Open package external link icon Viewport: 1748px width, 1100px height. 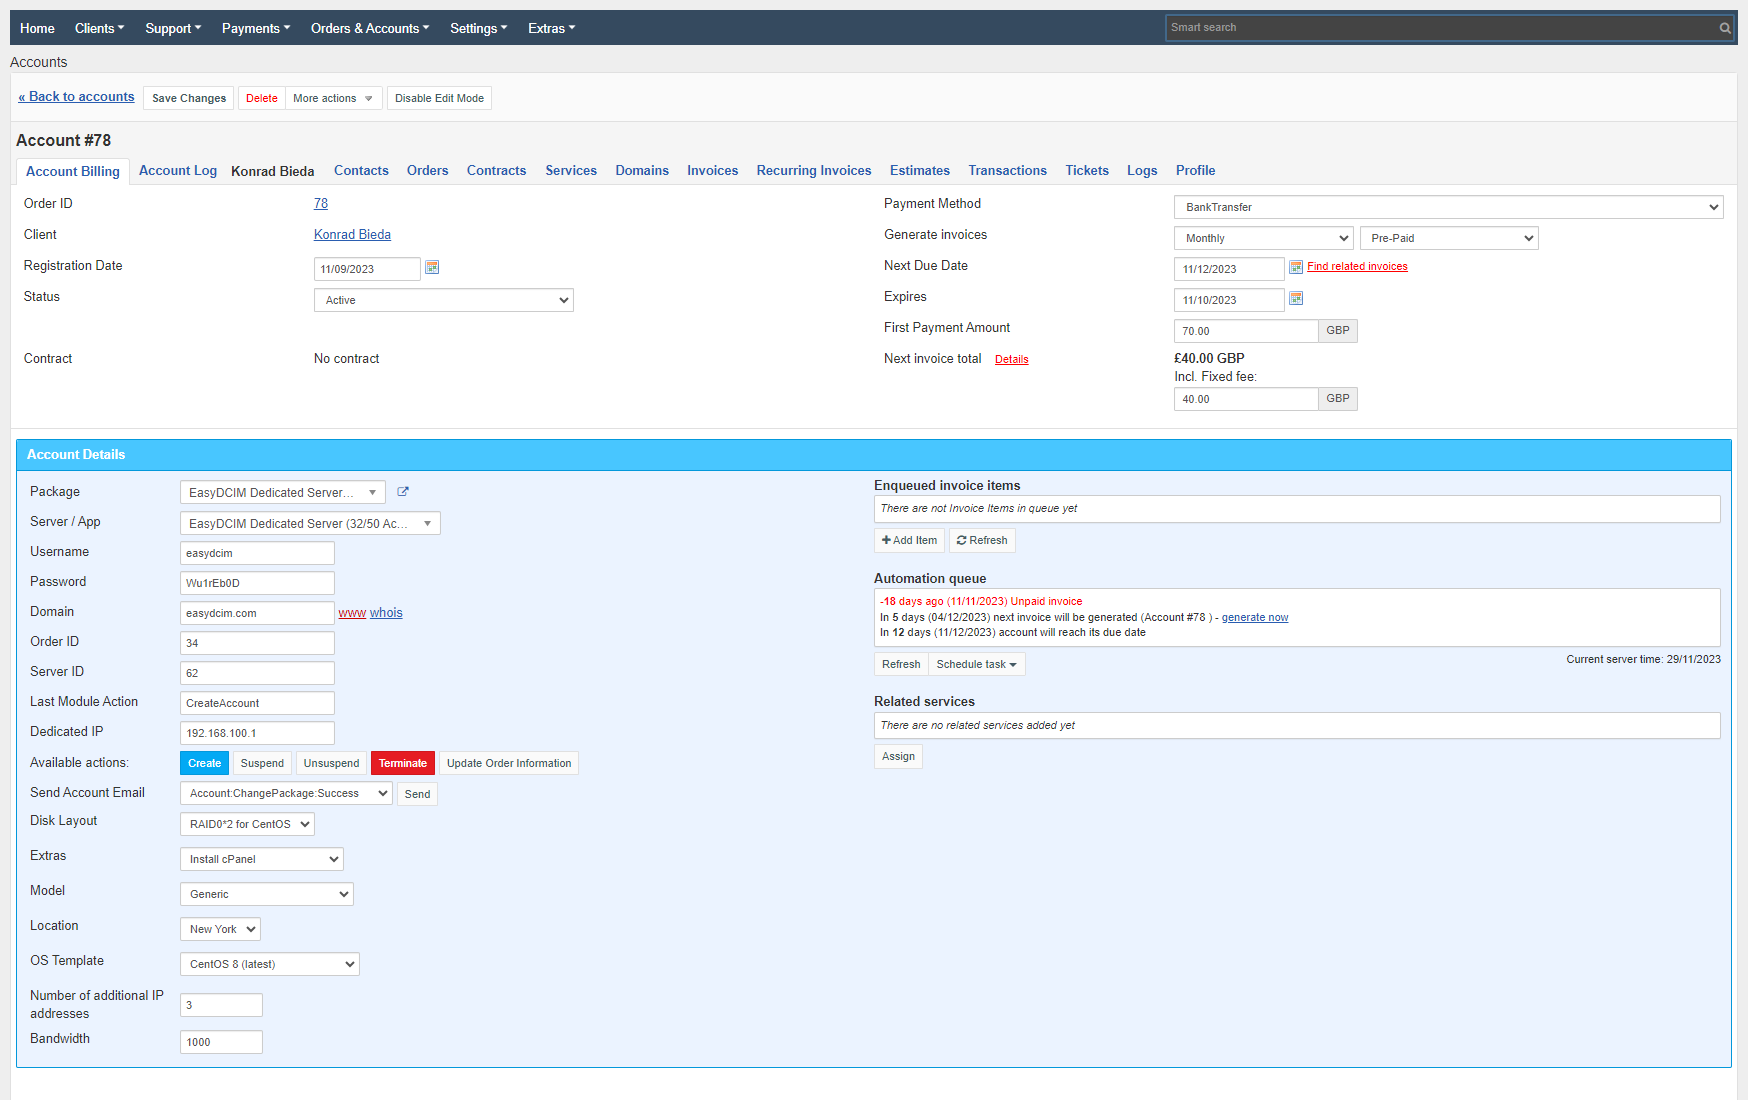click(x=403, y=492)
